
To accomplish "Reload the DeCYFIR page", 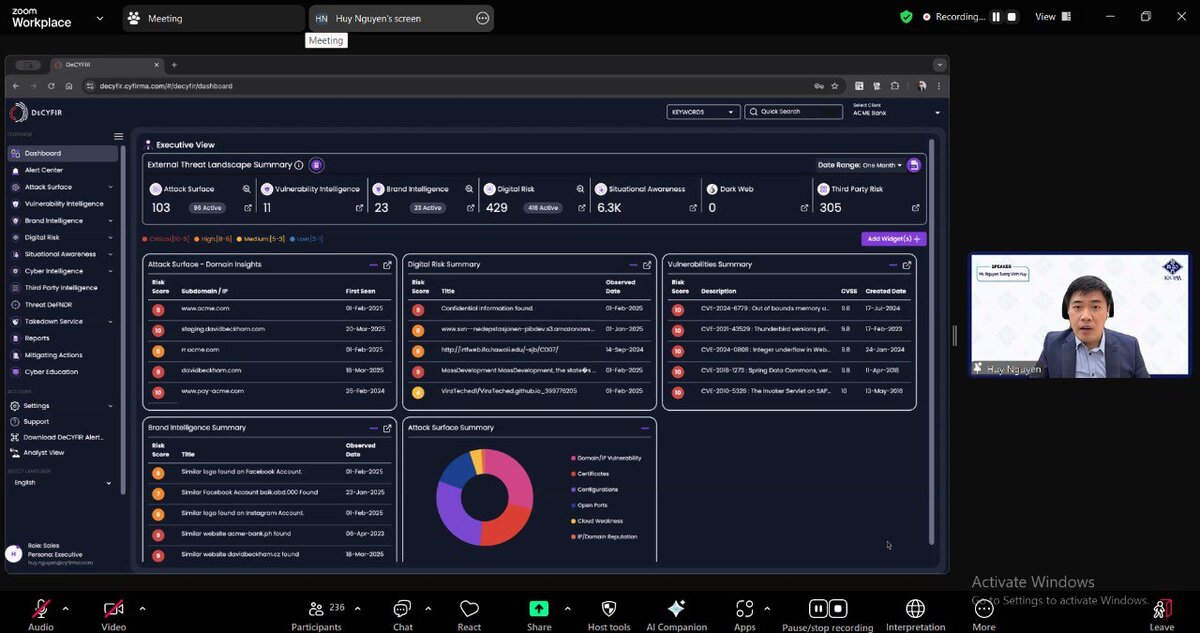I will (51, 86).
